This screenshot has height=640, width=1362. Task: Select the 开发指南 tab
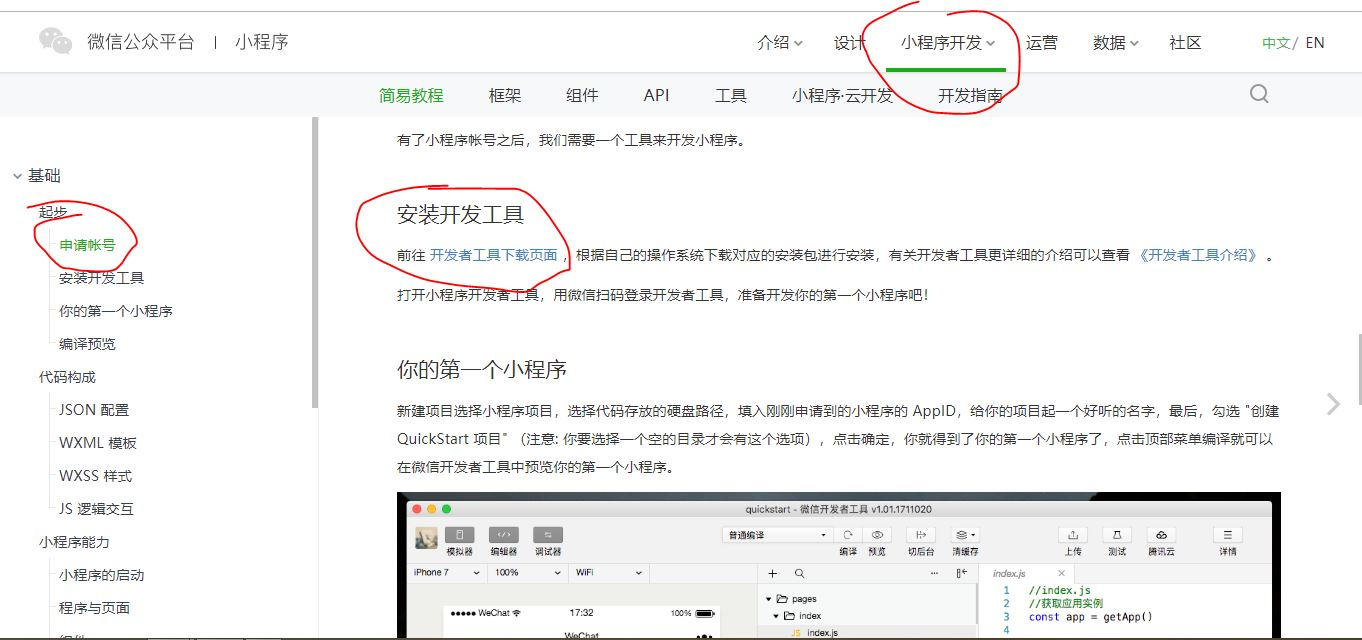click(970, 95)
